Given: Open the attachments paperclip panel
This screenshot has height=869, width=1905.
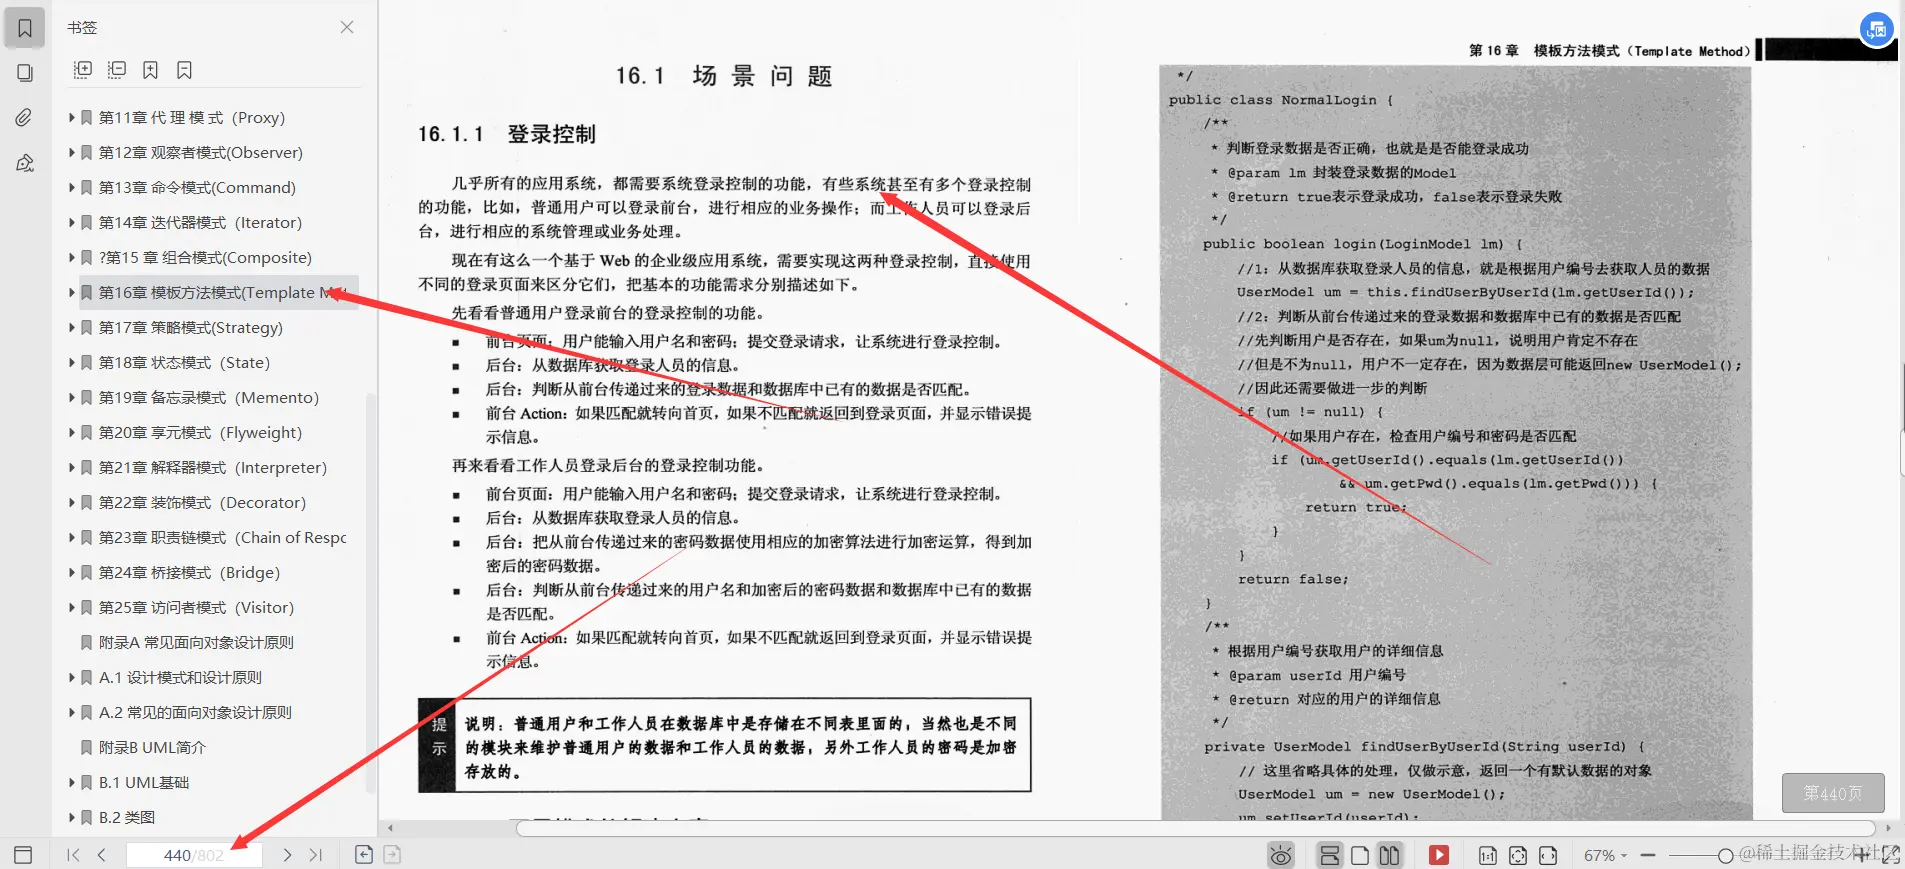Looking at the screenshot, I should (x=25, y=118).
